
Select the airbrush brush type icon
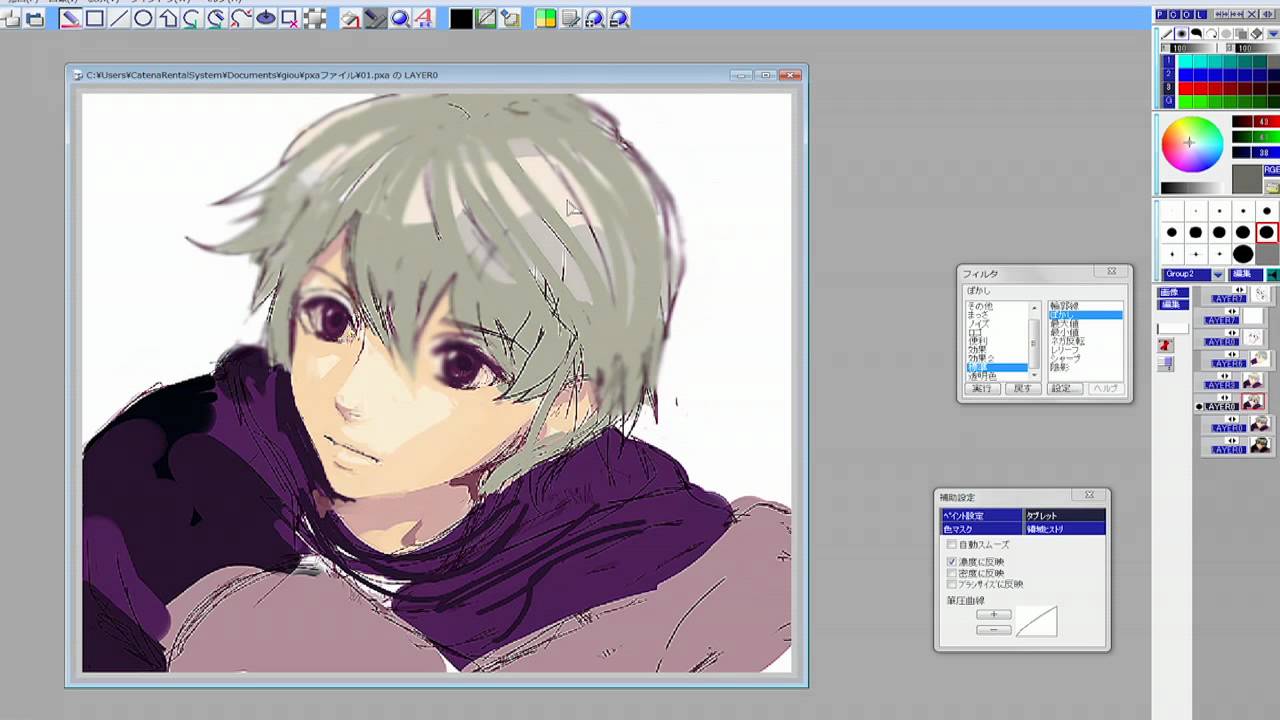1181,34
